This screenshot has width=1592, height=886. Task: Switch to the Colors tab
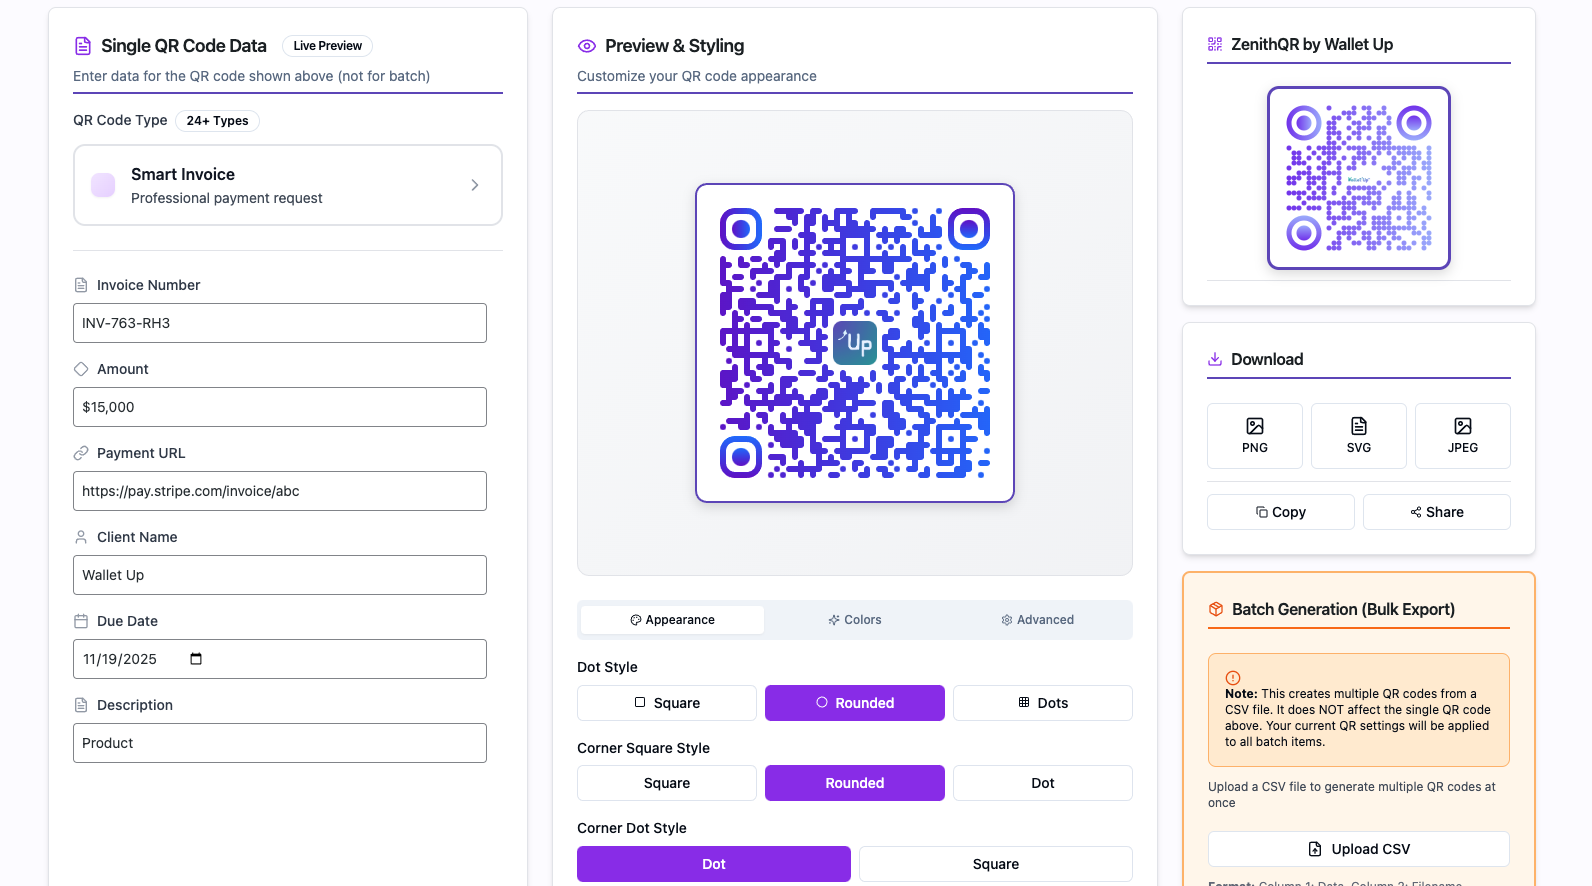[x=855, y=620]
